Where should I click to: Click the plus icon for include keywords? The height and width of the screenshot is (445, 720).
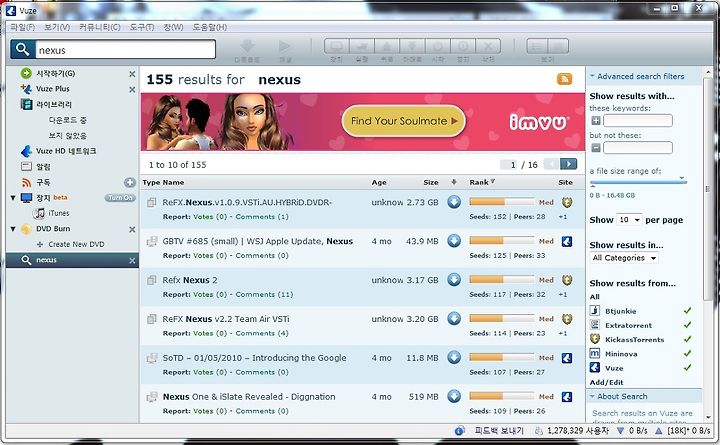pyautogui.click(x=596, y=121)
